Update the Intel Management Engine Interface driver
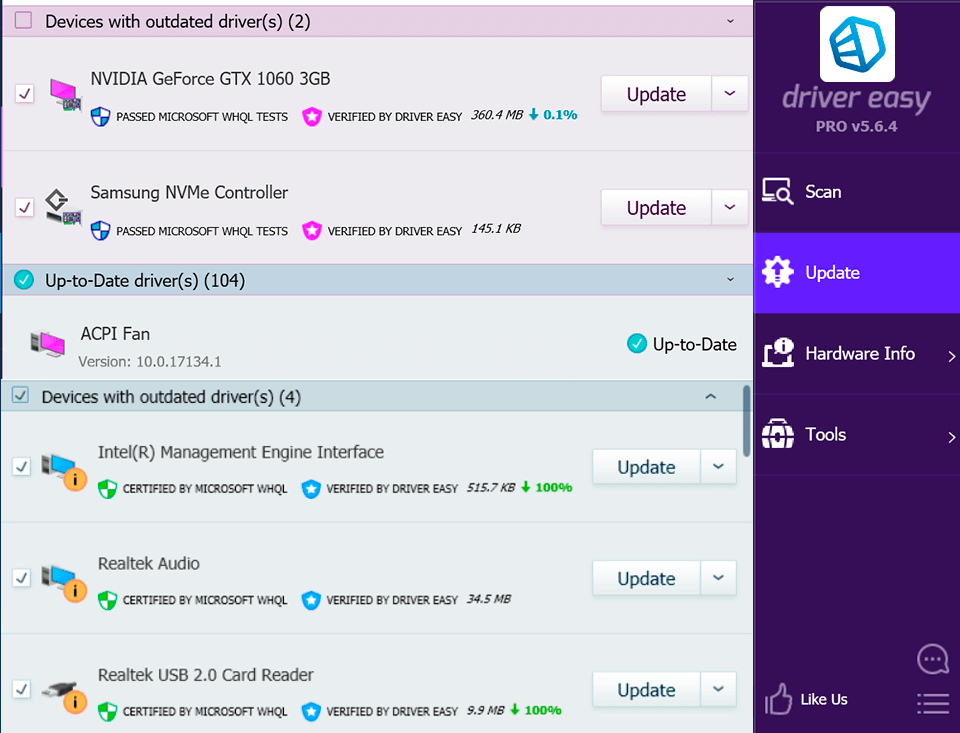The height and width of the screenshot is (733, 960). point(645,466)
